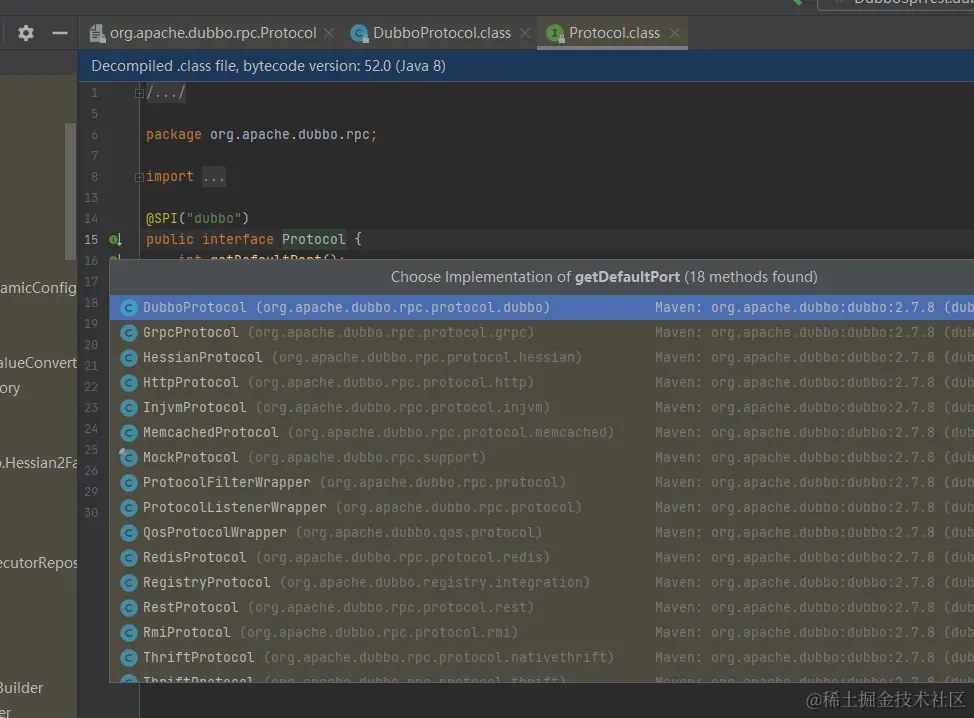Choose HessianProtocol implementation
Screen dimensions: 974x718
pyautogui.click(x=542, y=357)
